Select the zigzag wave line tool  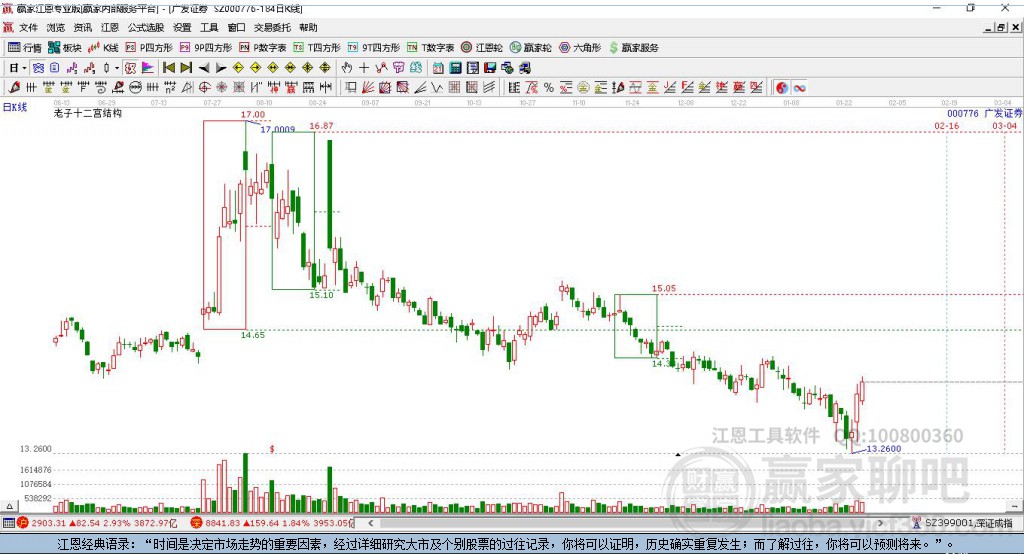437,88
